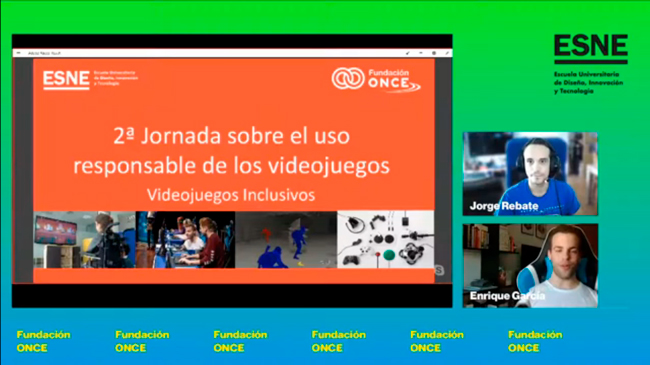Click the window title text in the presentation toolbar
The image size is (650, 365).
coord(44,53)
